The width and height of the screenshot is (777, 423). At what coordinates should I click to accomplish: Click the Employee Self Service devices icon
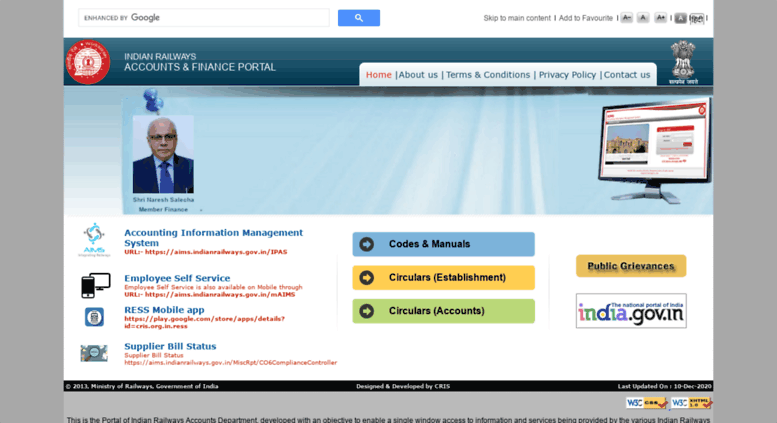coord(96,285)
